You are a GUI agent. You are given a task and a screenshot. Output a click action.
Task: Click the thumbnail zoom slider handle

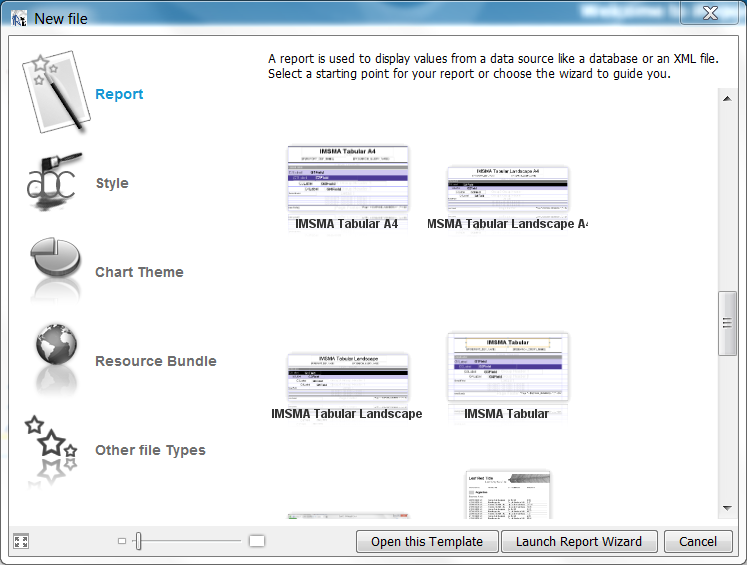pos(139,541)
